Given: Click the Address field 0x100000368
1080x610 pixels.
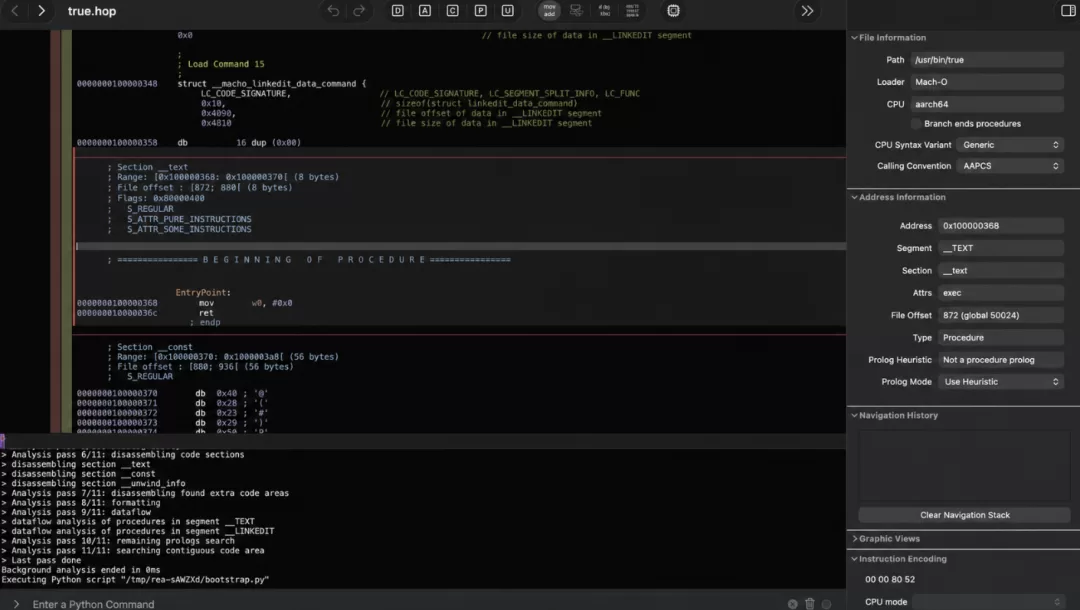Looking at the screenshot, I should (1001, 226).
